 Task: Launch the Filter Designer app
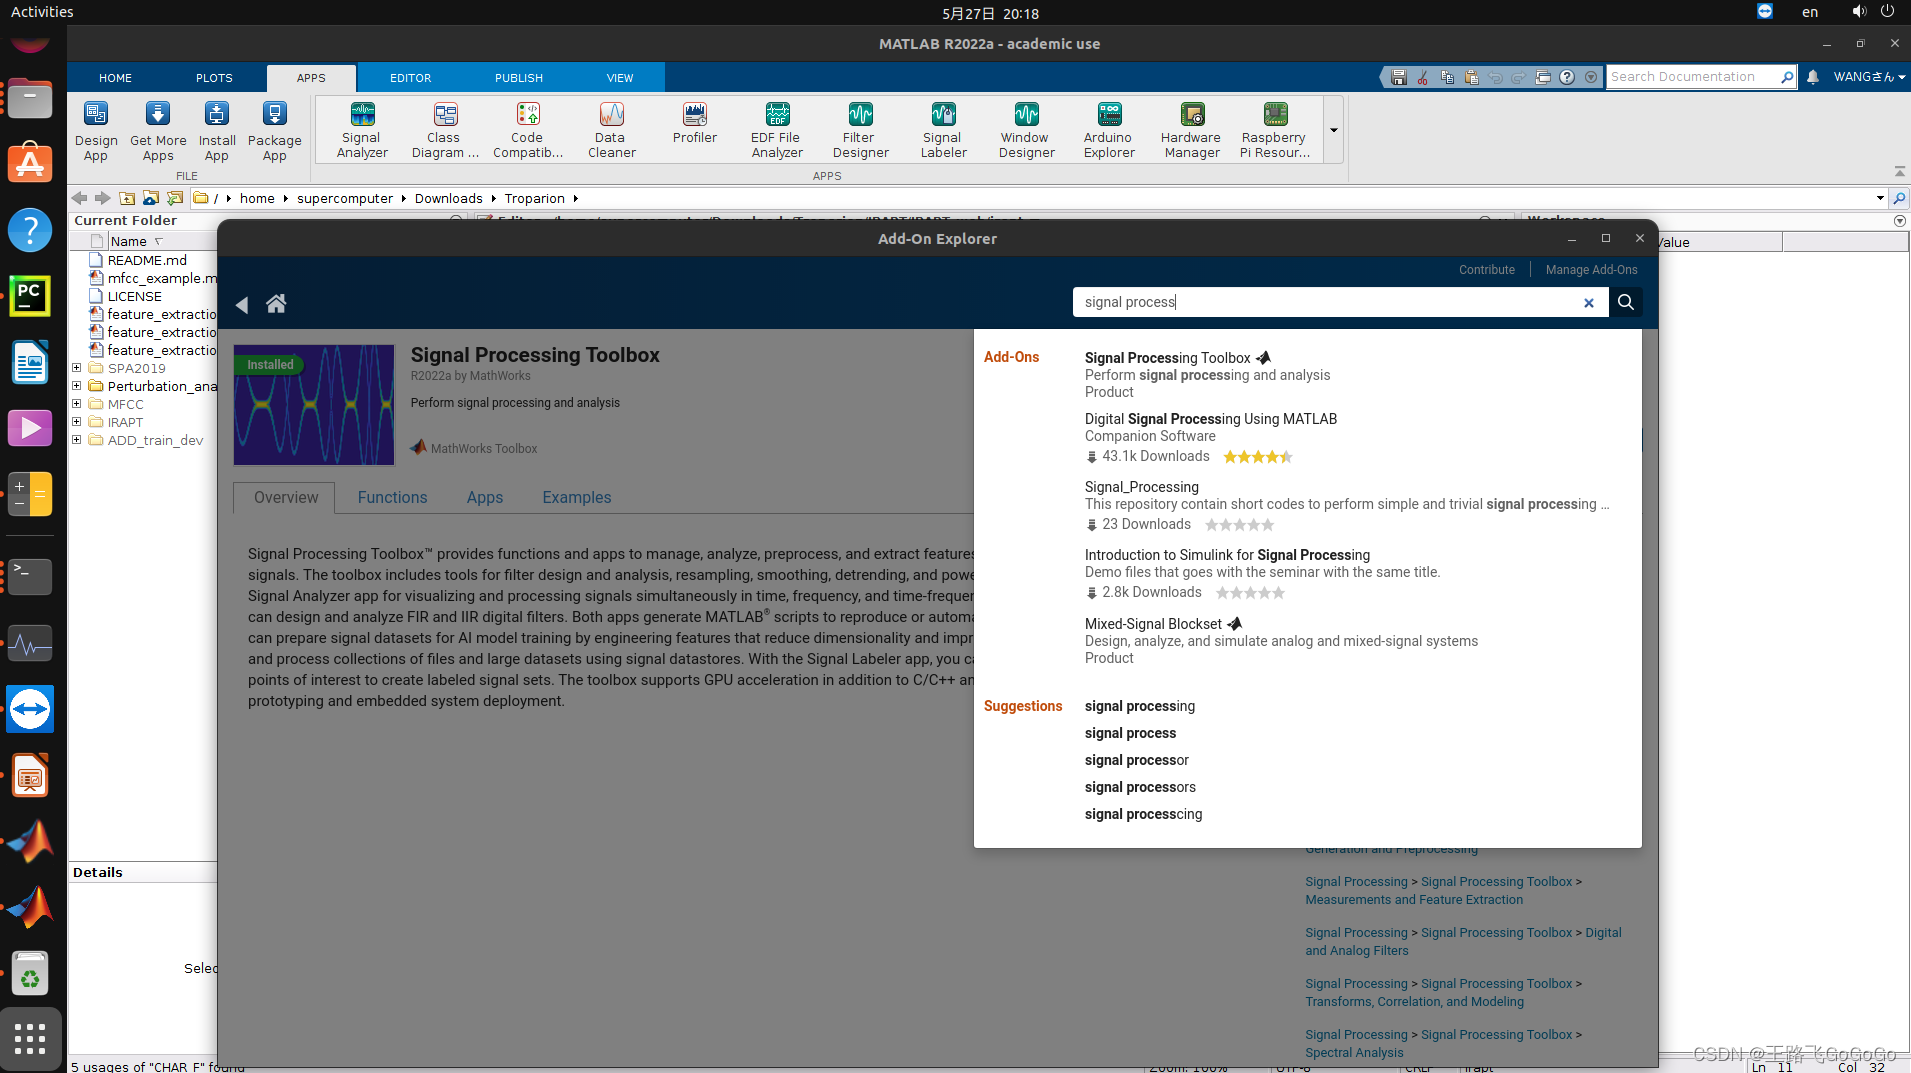click(x=859, y=129)
